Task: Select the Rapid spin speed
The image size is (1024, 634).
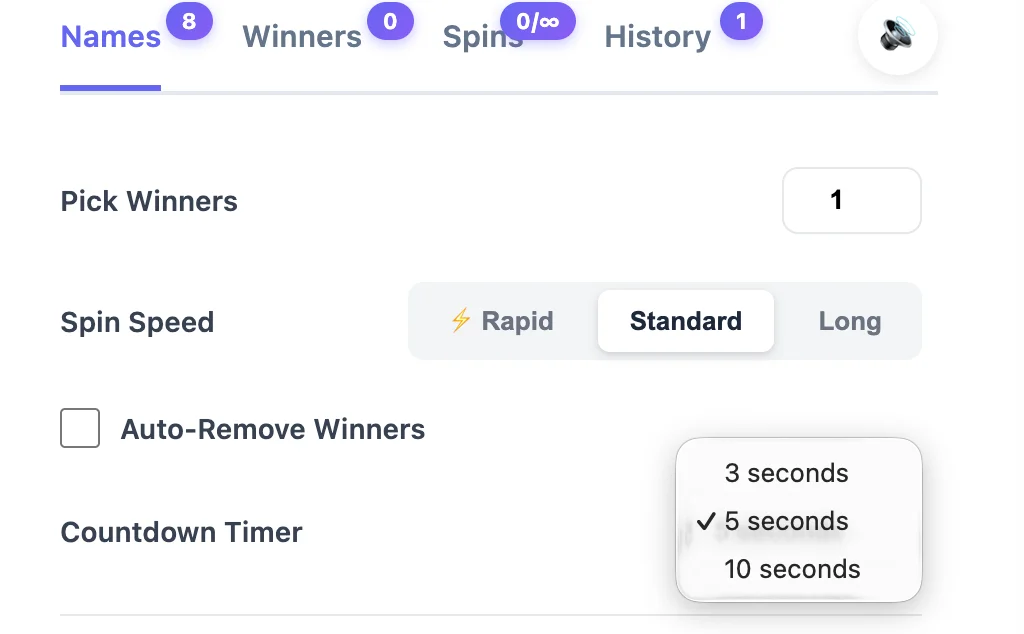Action: (503, 321)
